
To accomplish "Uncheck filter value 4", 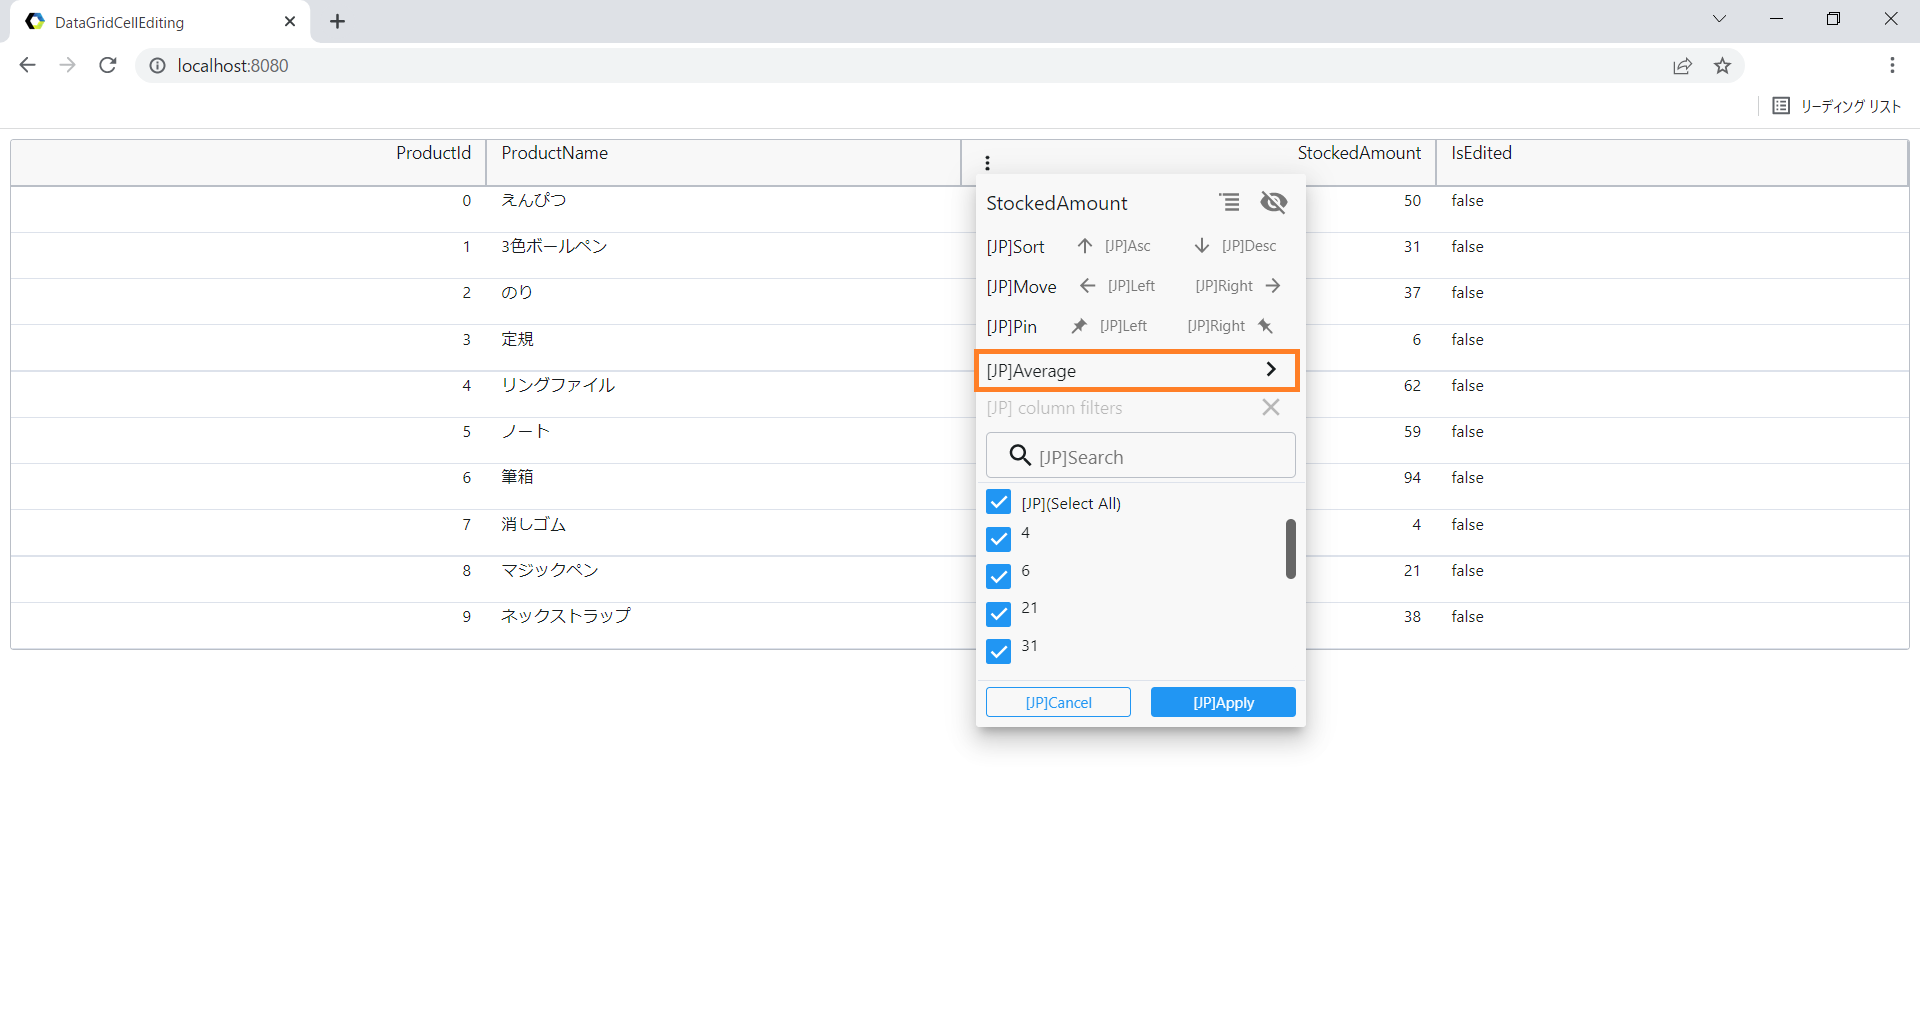I will [x=999, y=539].
